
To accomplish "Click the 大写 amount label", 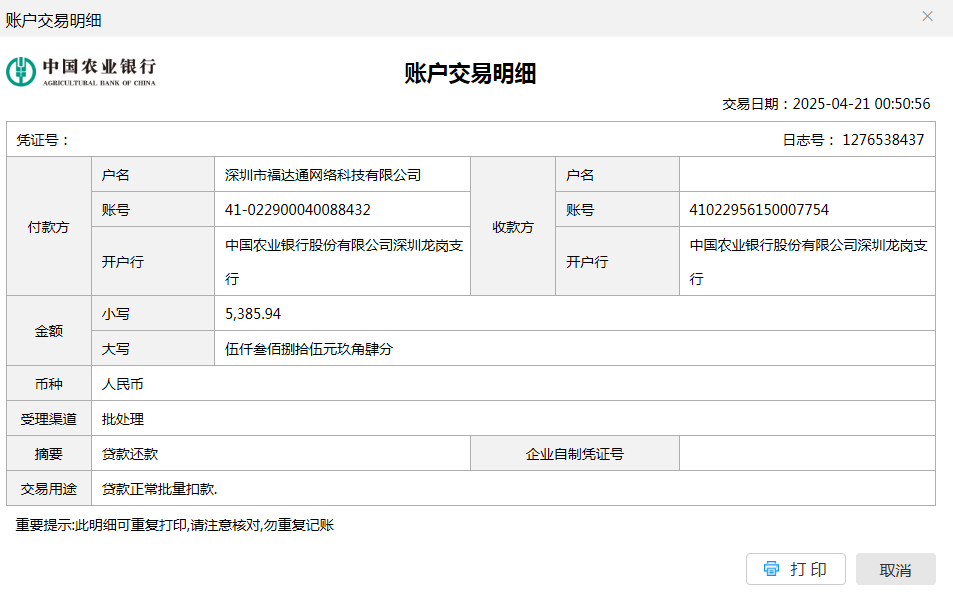I will (153, 349).
